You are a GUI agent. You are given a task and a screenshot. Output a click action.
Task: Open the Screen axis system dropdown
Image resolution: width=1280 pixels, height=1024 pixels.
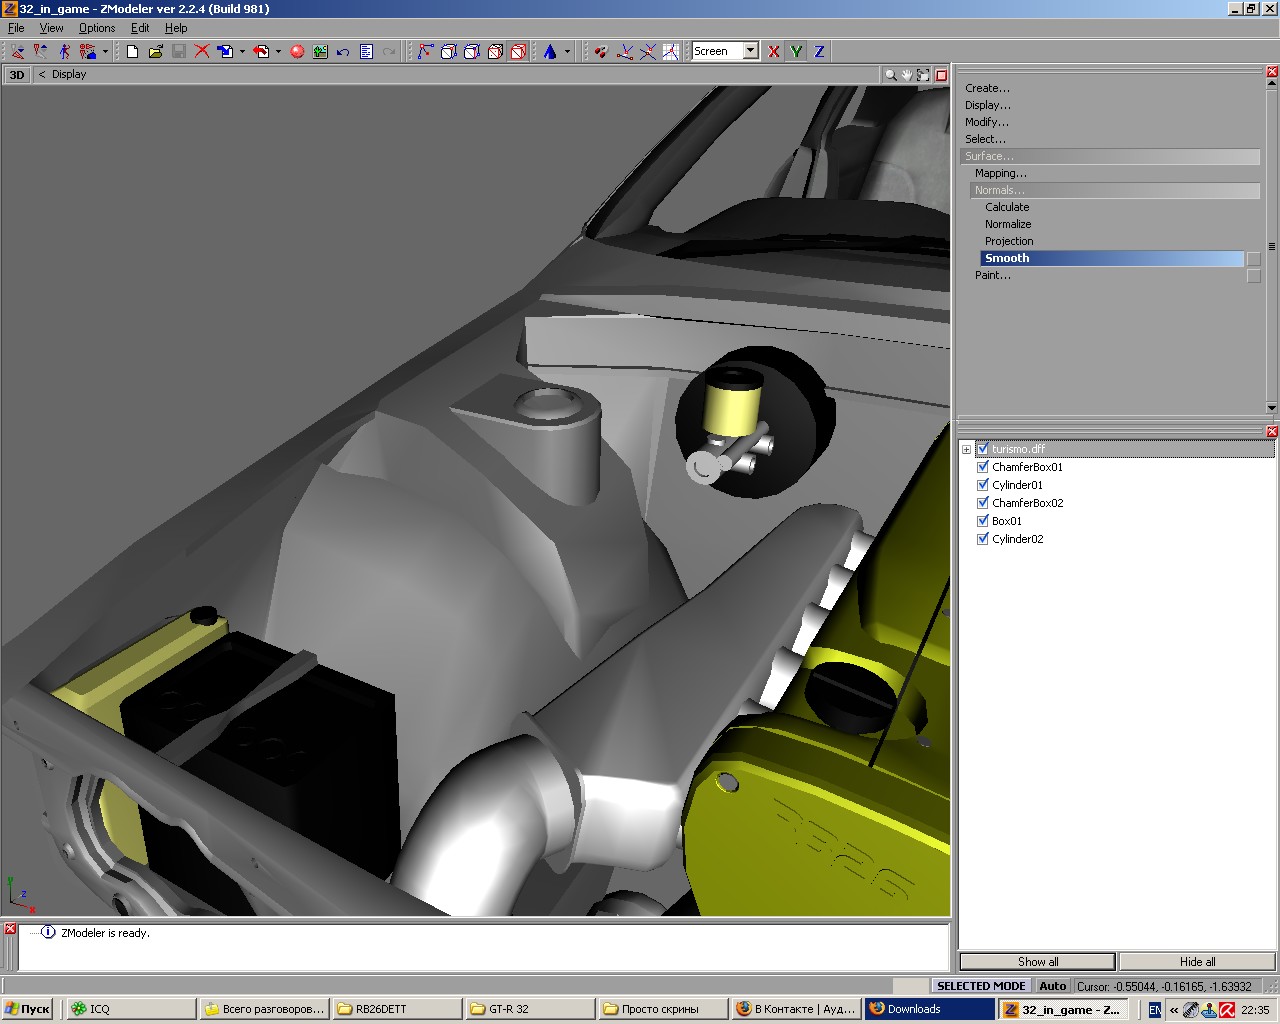click(x=751, y=51)
